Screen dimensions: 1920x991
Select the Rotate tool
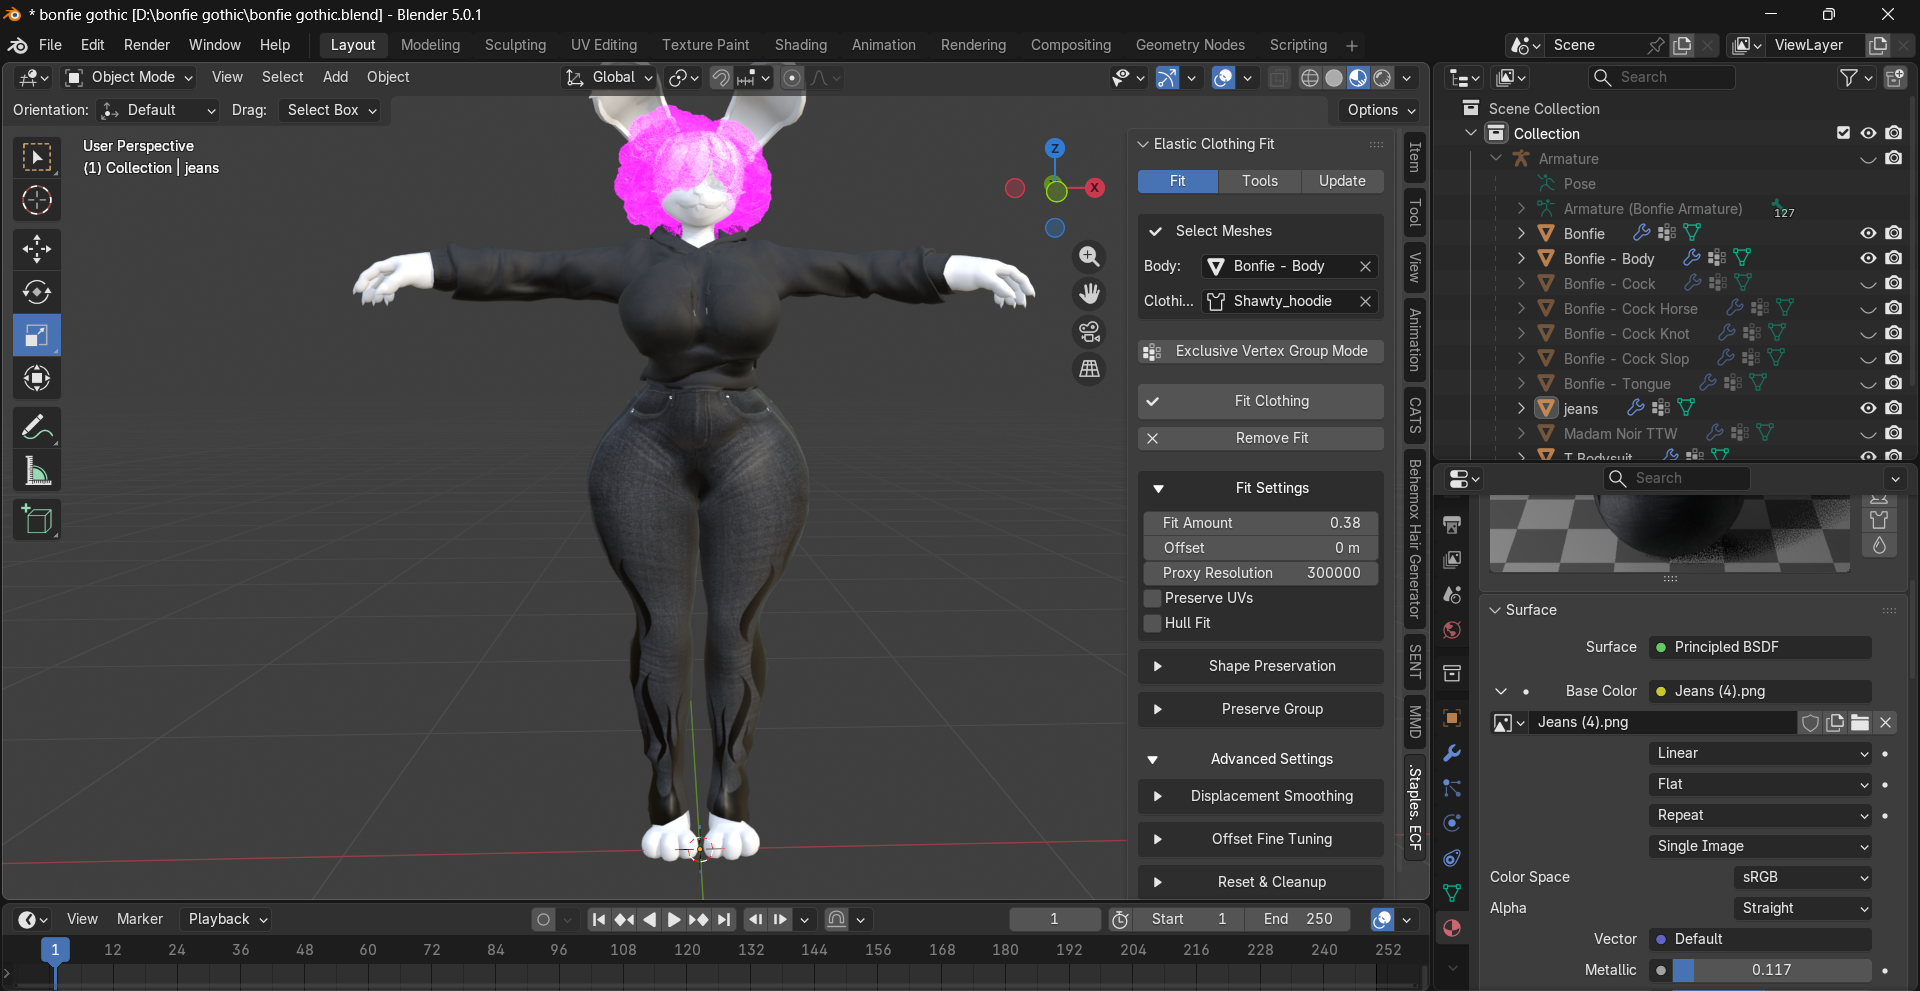[37, 292]
